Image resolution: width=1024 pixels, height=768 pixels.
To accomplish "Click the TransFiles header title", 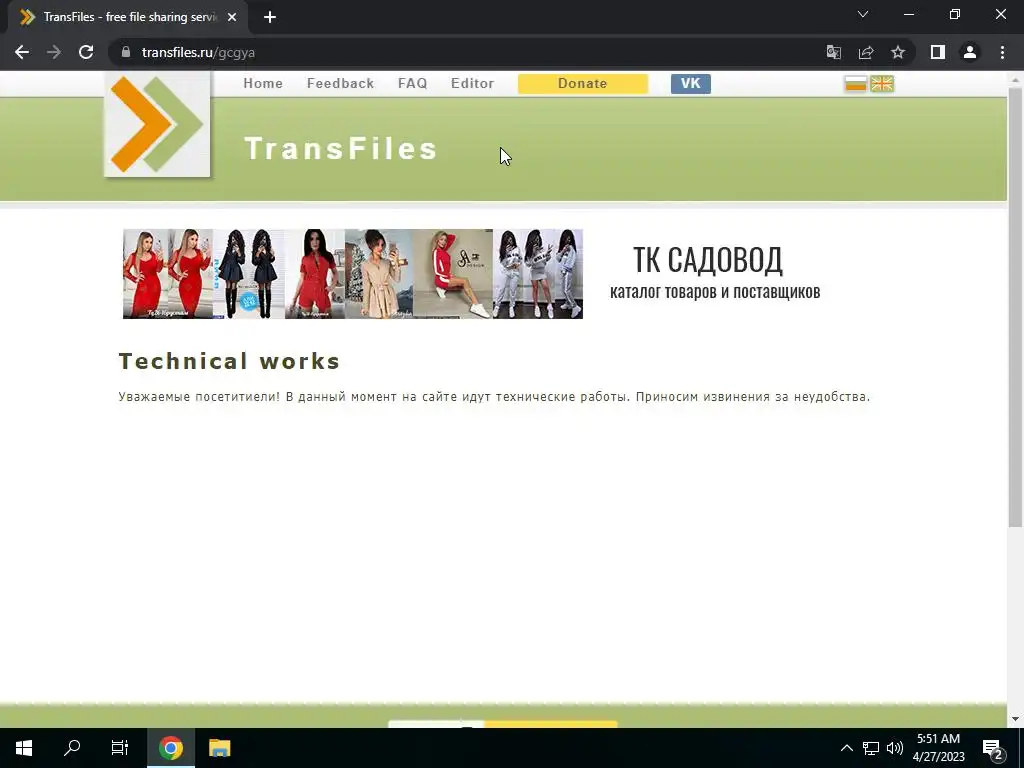I will point(341,148).
